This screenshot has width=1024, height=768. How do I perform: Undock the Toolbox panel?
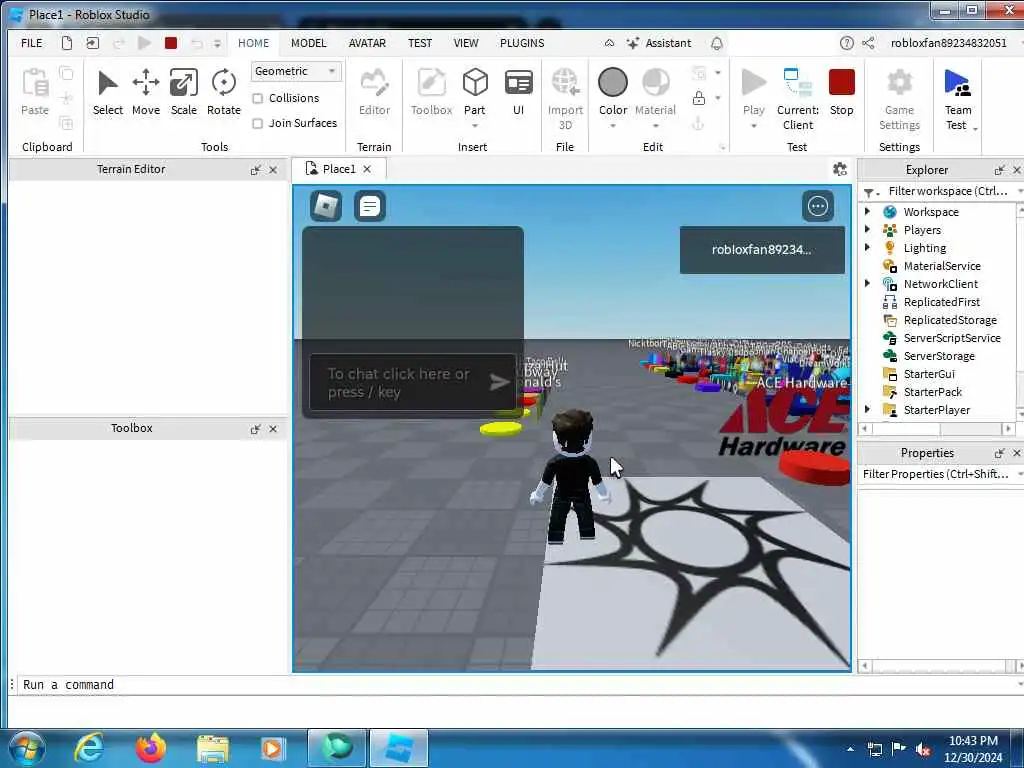point(255,429)
